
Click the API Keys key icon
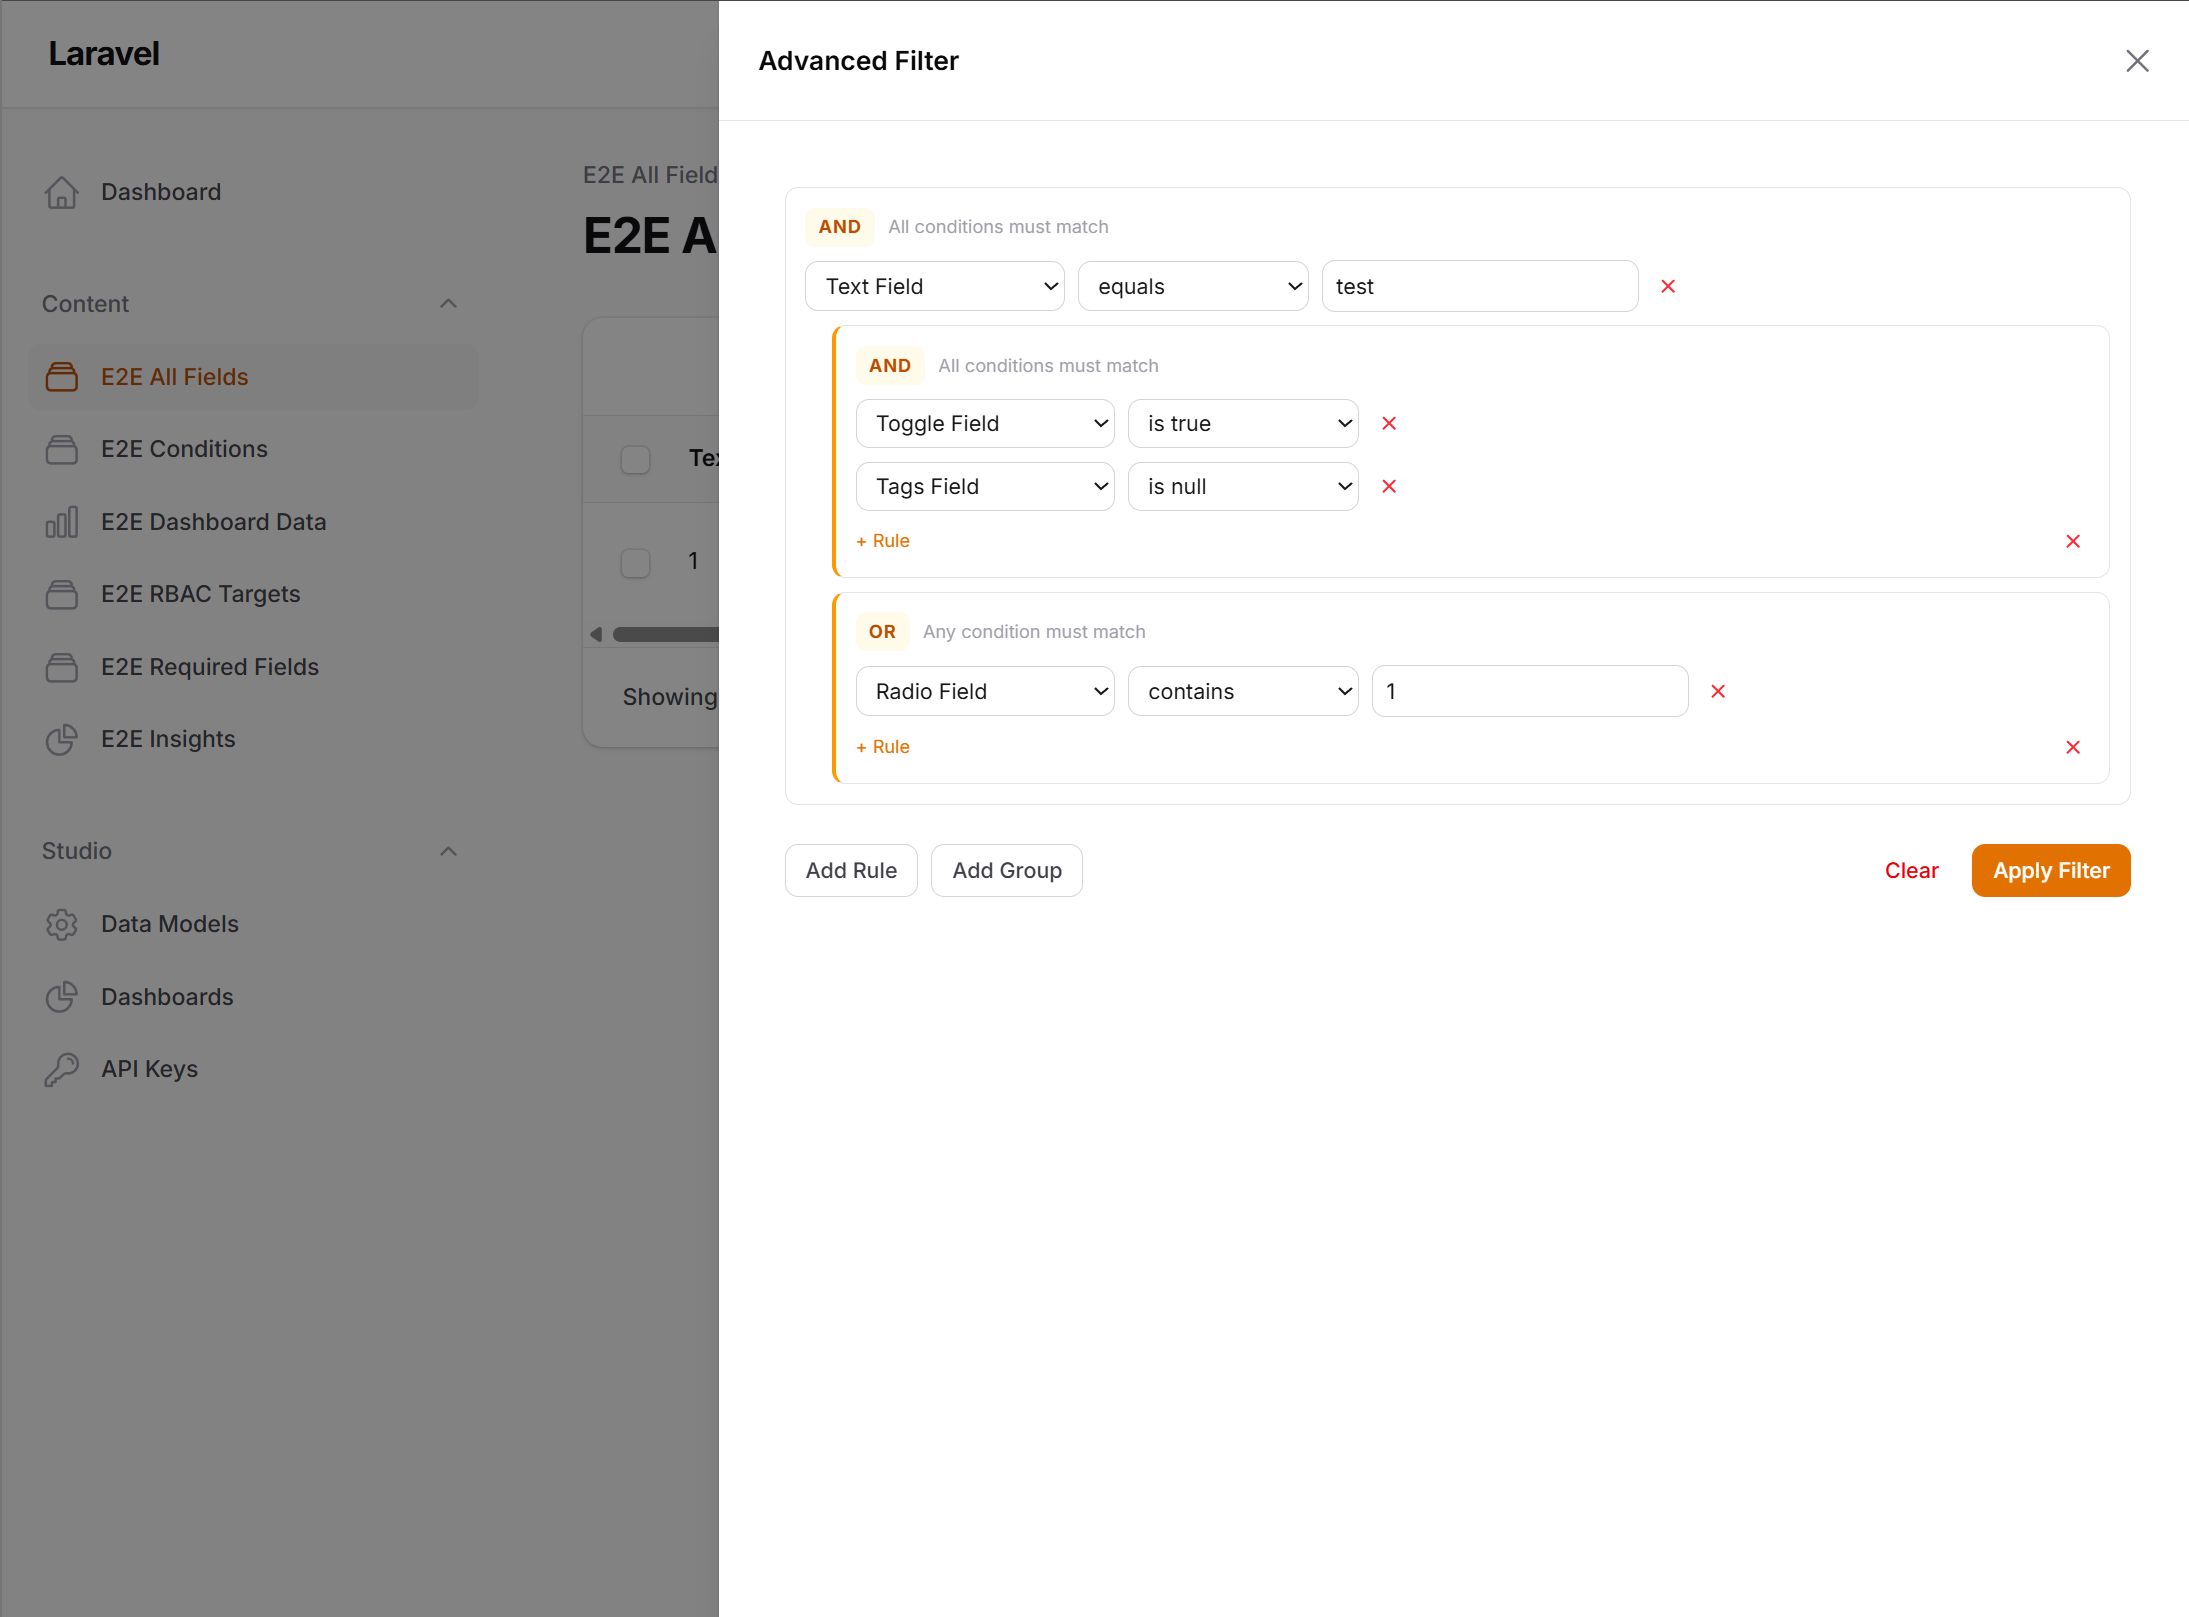point(61,1069)
